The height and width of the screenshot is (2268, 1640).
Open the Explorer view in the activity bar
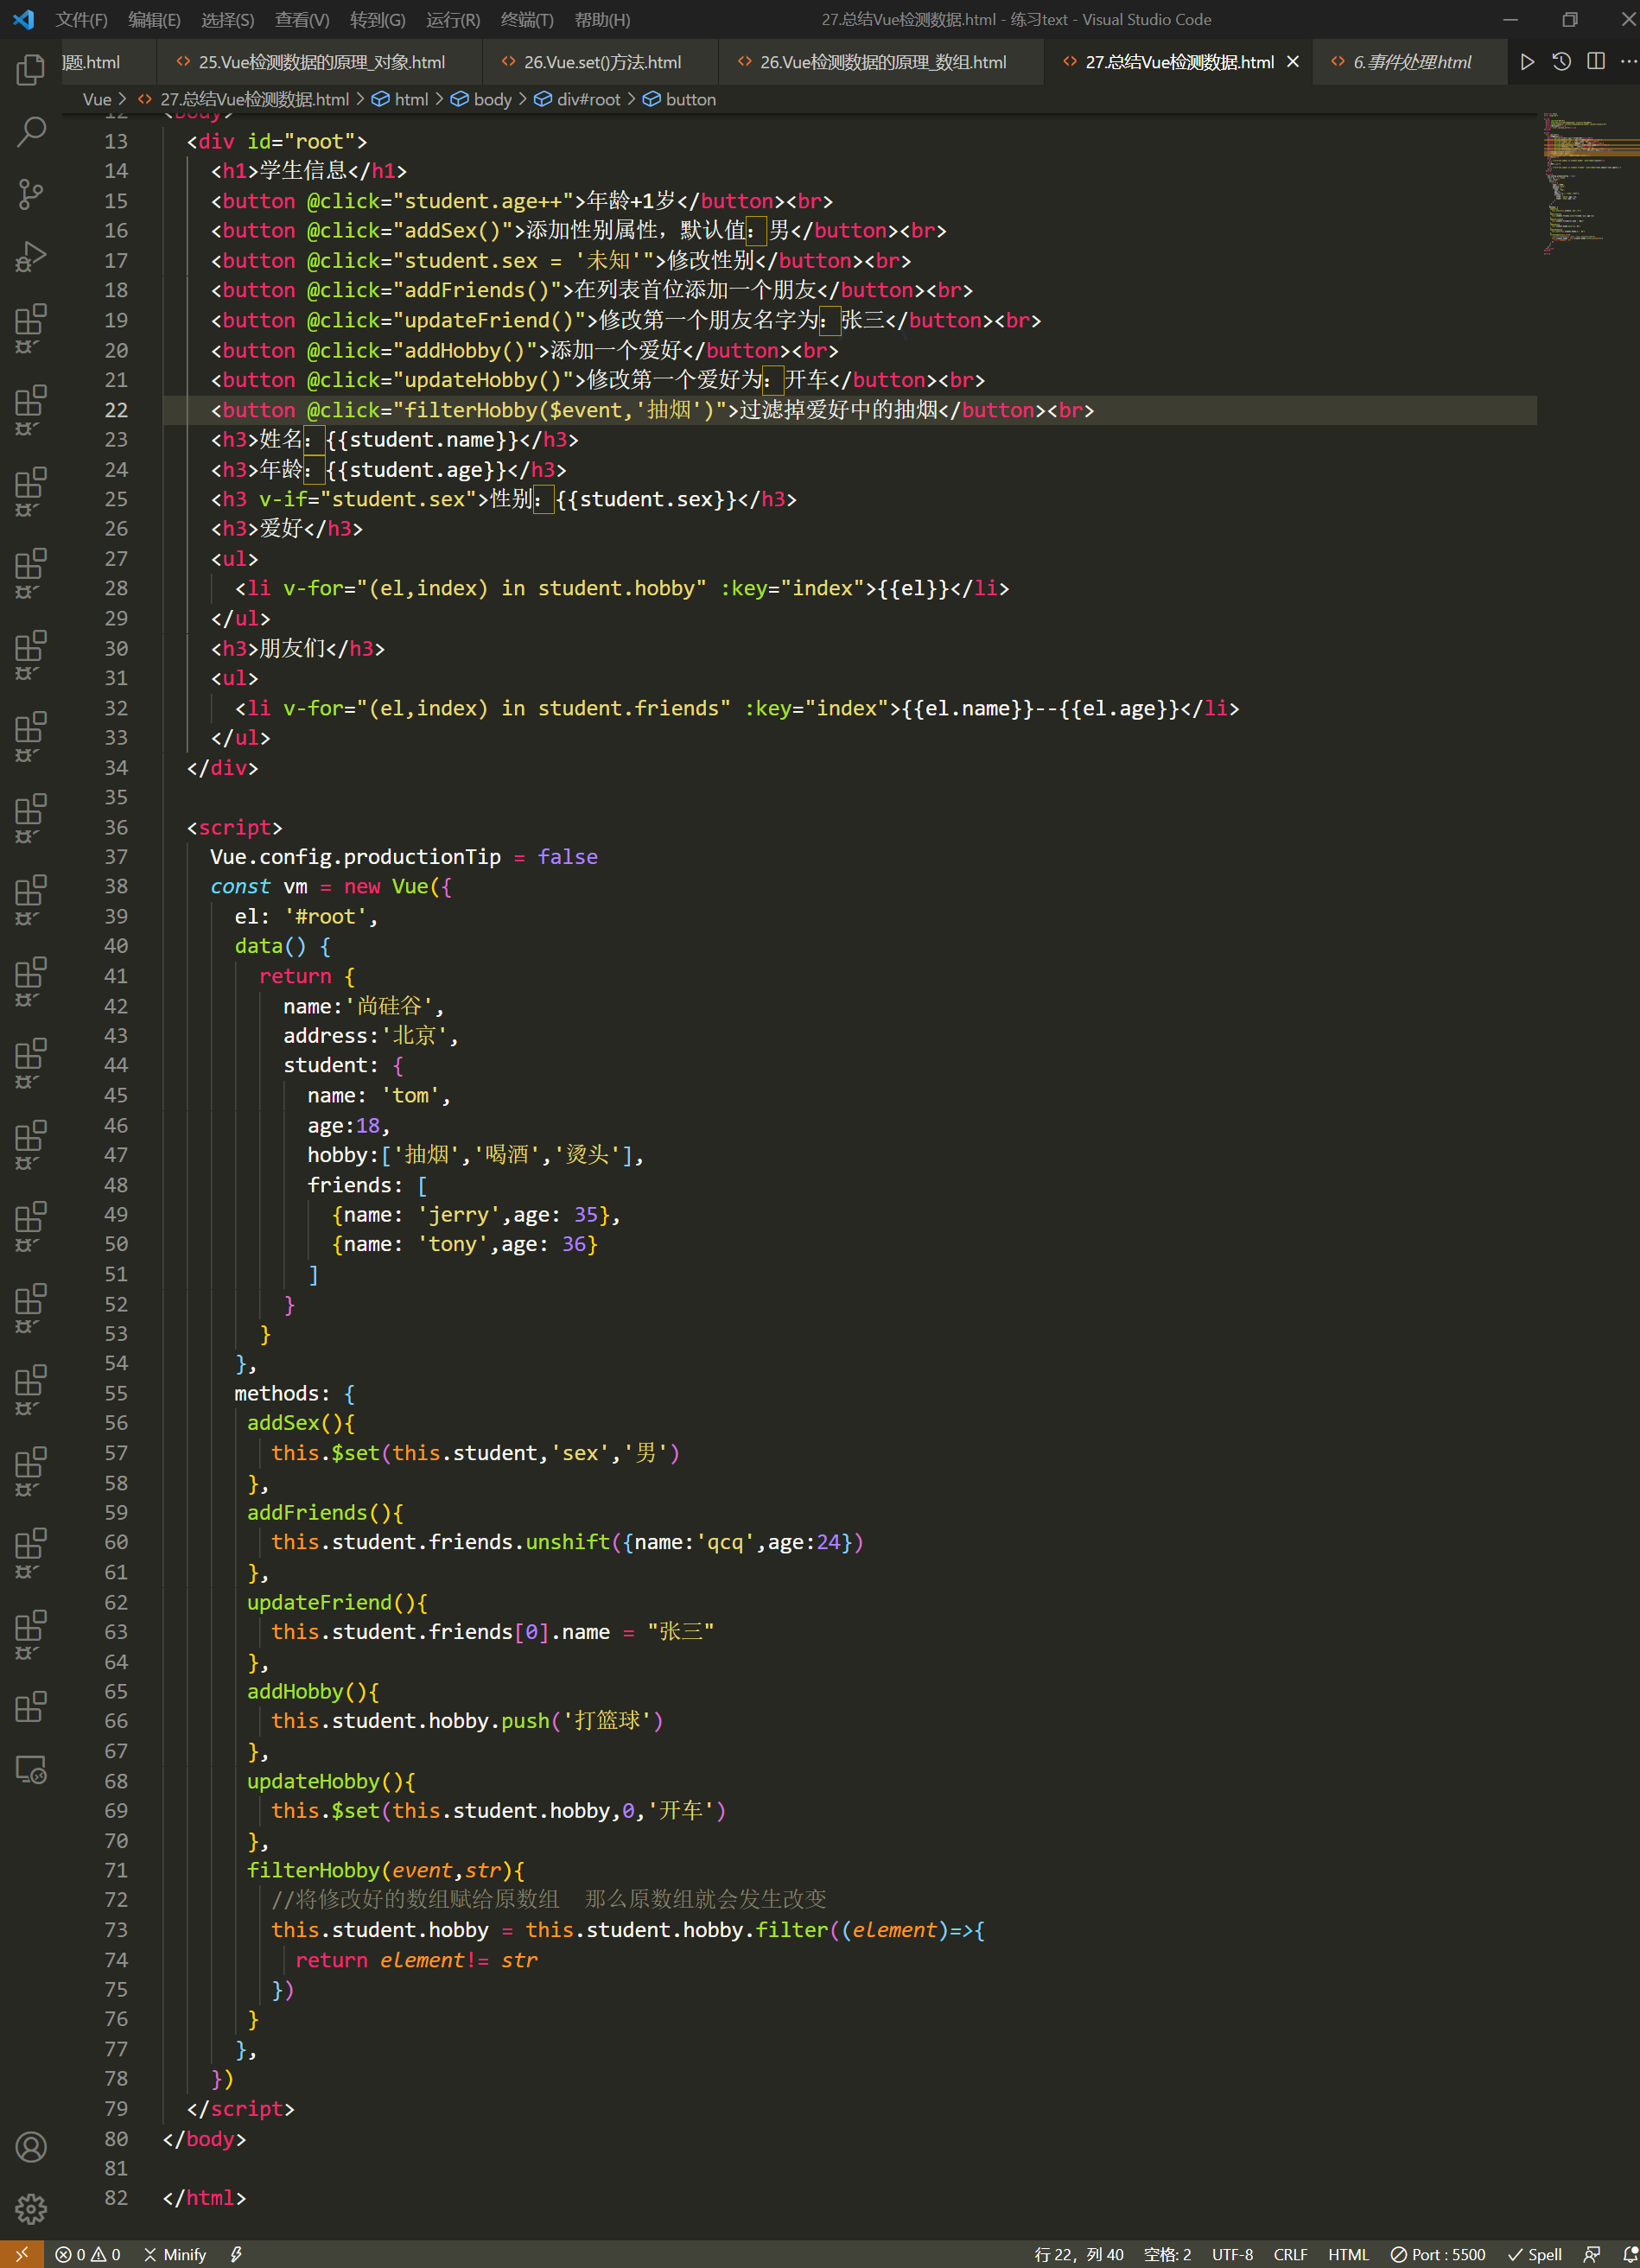[31, 69]
